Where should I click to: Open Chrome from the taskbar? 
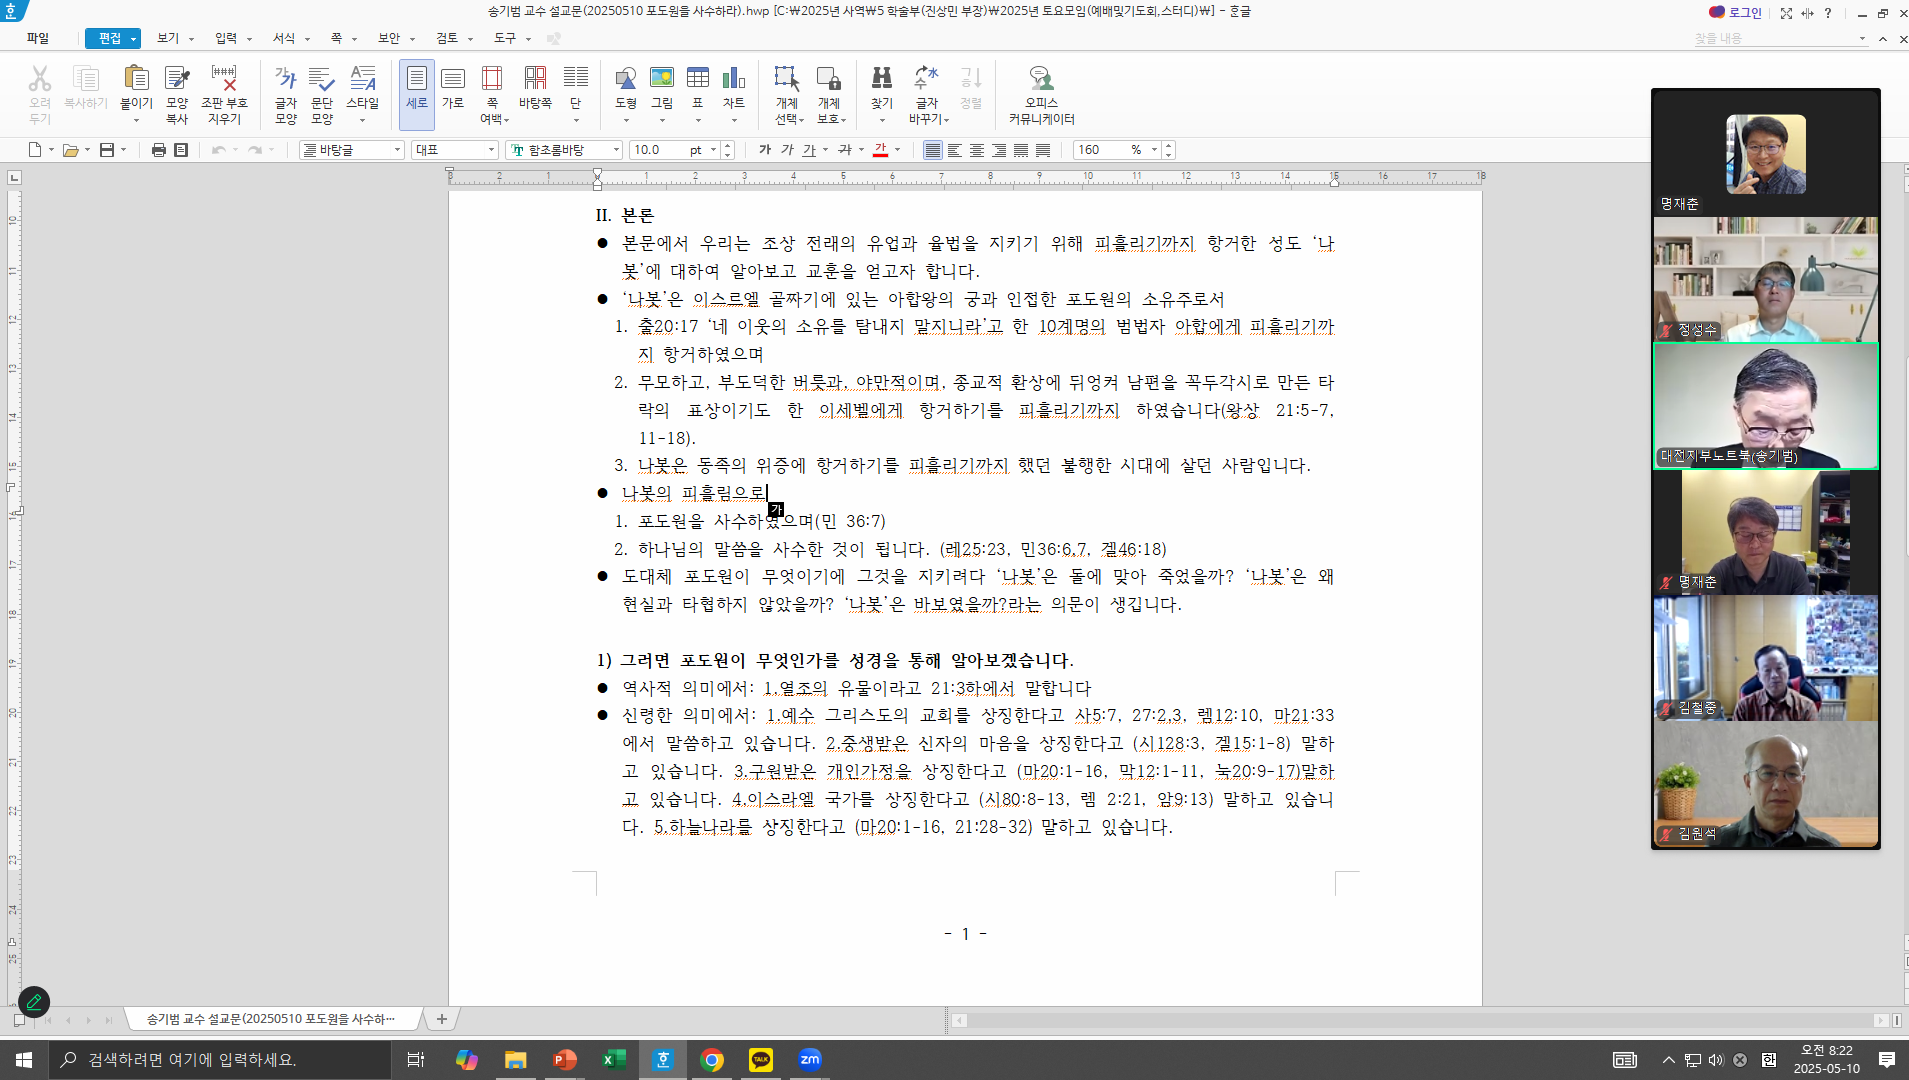(x=712, y=1060)
